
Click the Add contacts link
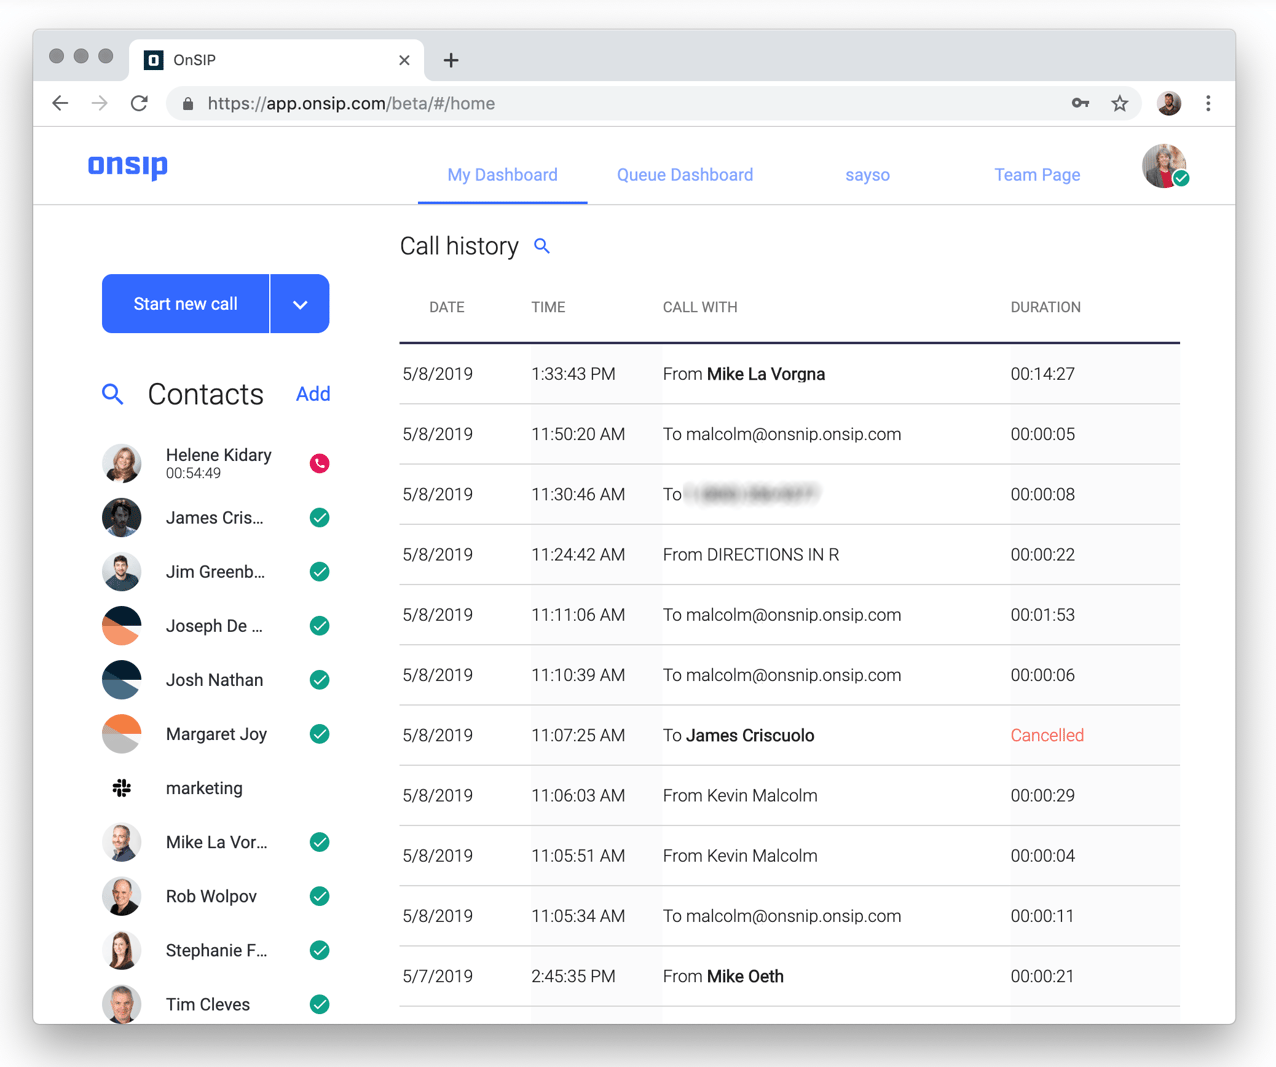(x=313, y=394)
